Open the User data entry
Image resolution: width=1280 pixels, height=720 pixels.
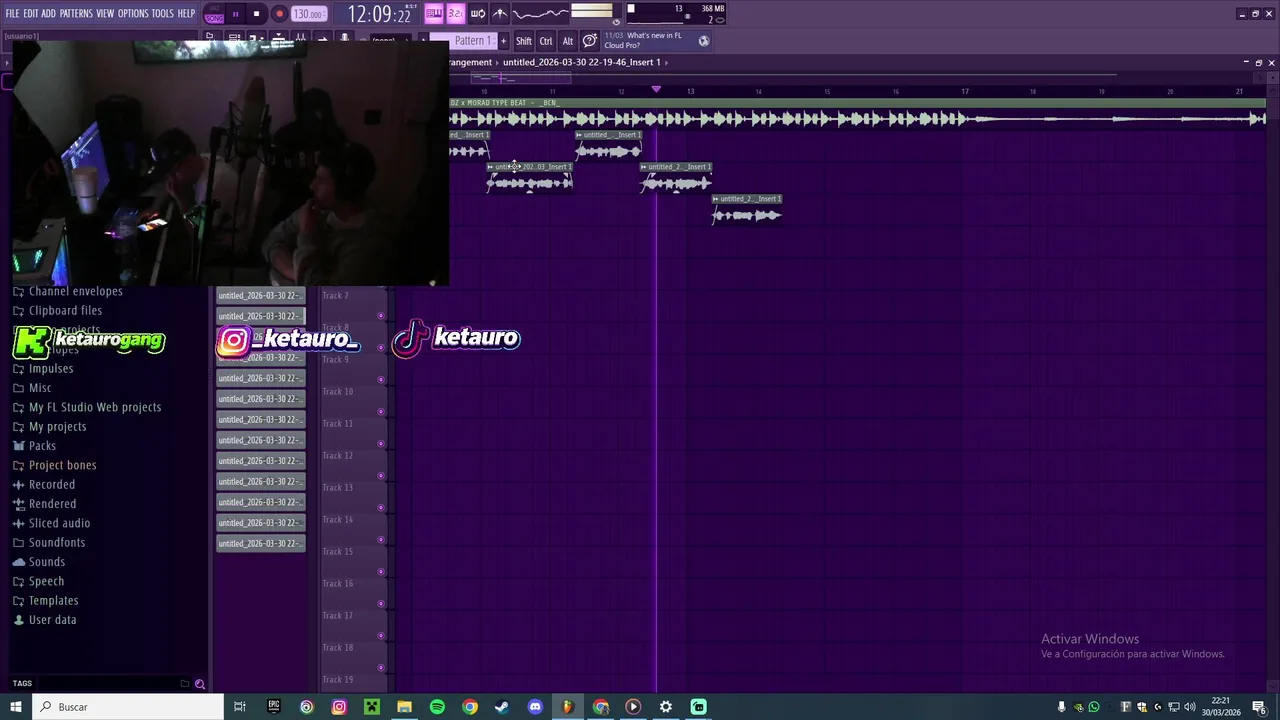(x=52, y=620)
